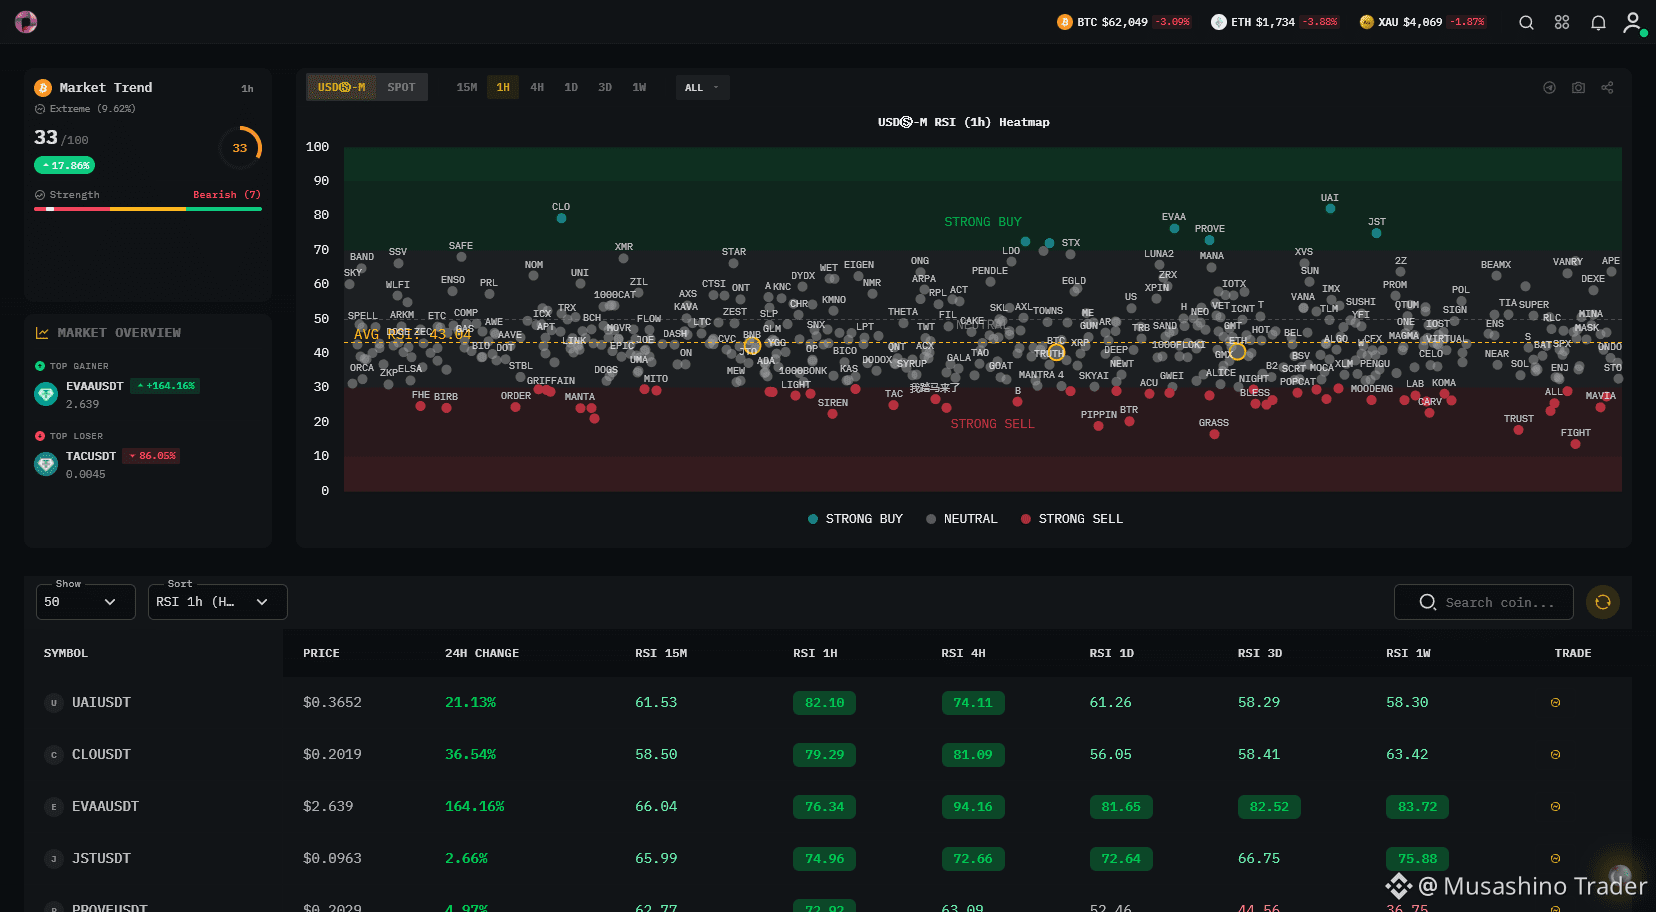Switch to the SPOT tab
Image resolution: width=1656 pixels, height=912 pixels.
point(402,88)
